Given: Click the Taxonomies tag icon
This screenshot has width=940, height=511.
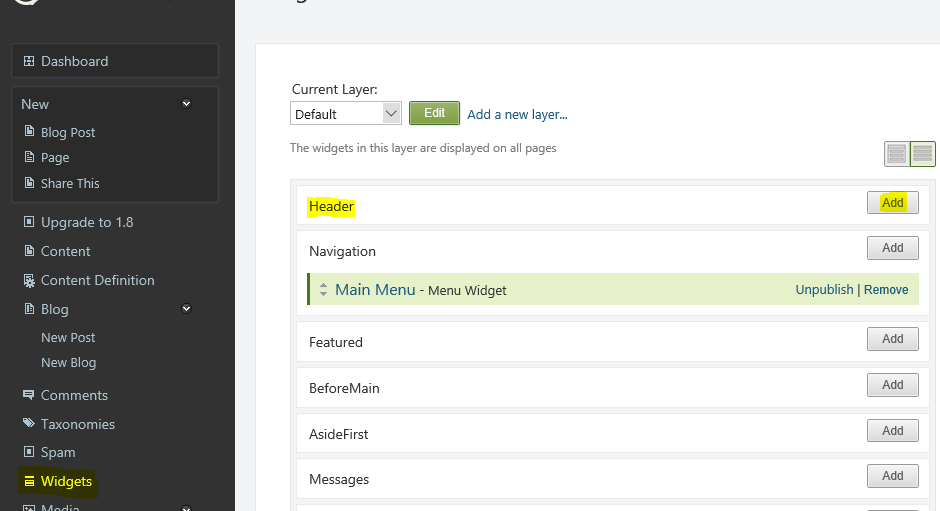Looking at the screenshot, I should (29, 424).
